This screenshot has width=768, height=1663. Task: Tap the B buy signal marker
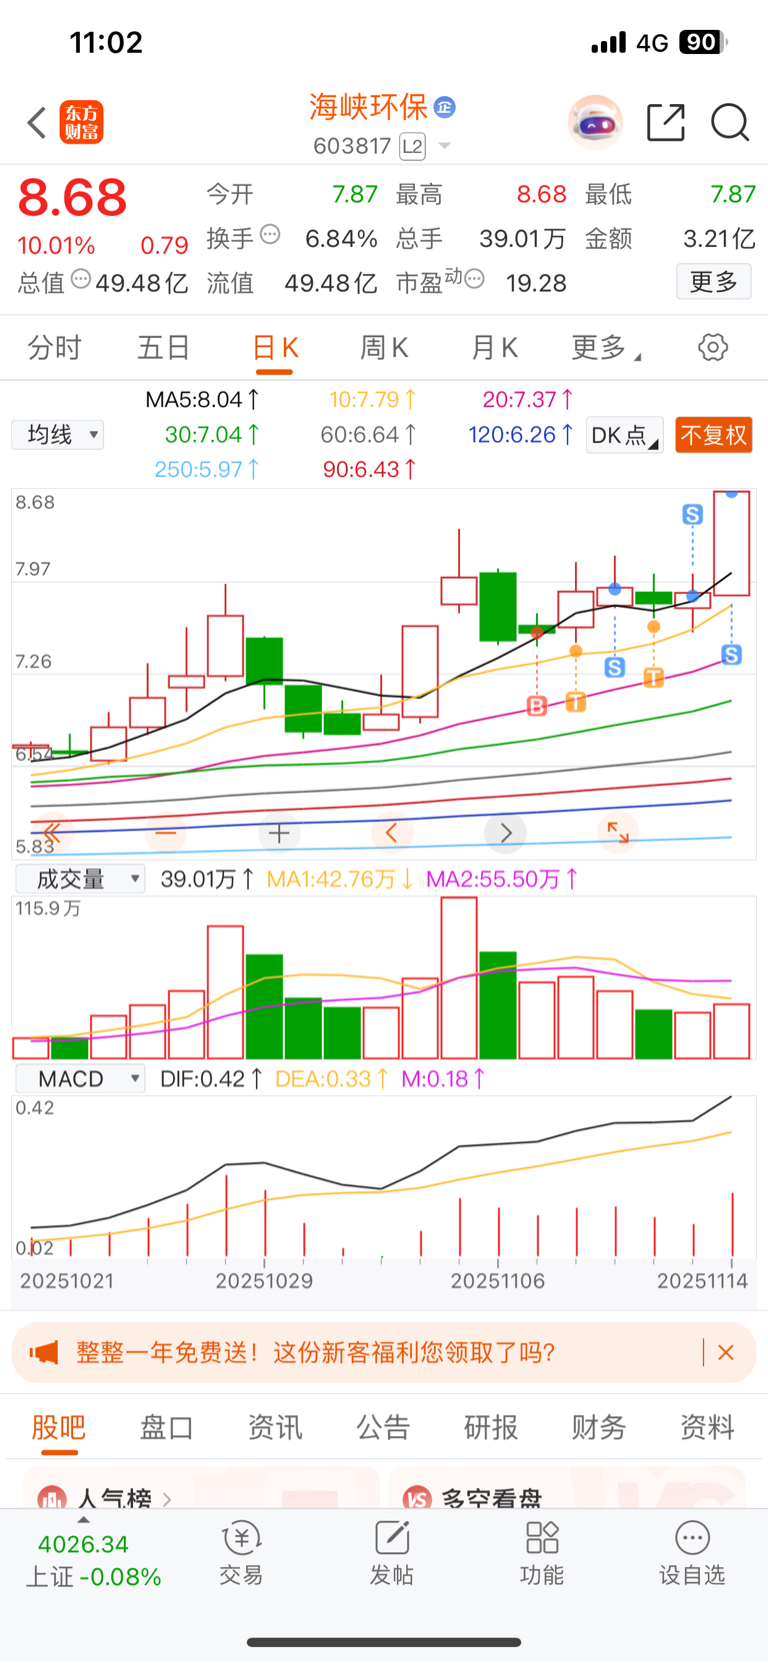point(537,706)
